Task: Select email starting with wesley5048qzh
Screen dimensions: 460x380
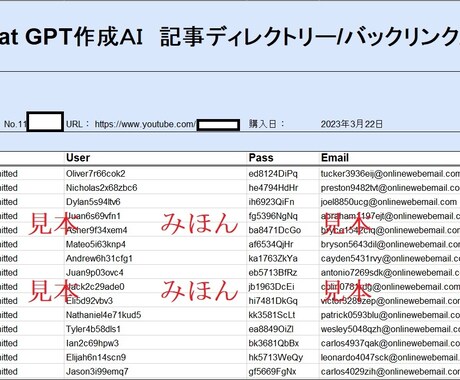Action: (390, 329)
